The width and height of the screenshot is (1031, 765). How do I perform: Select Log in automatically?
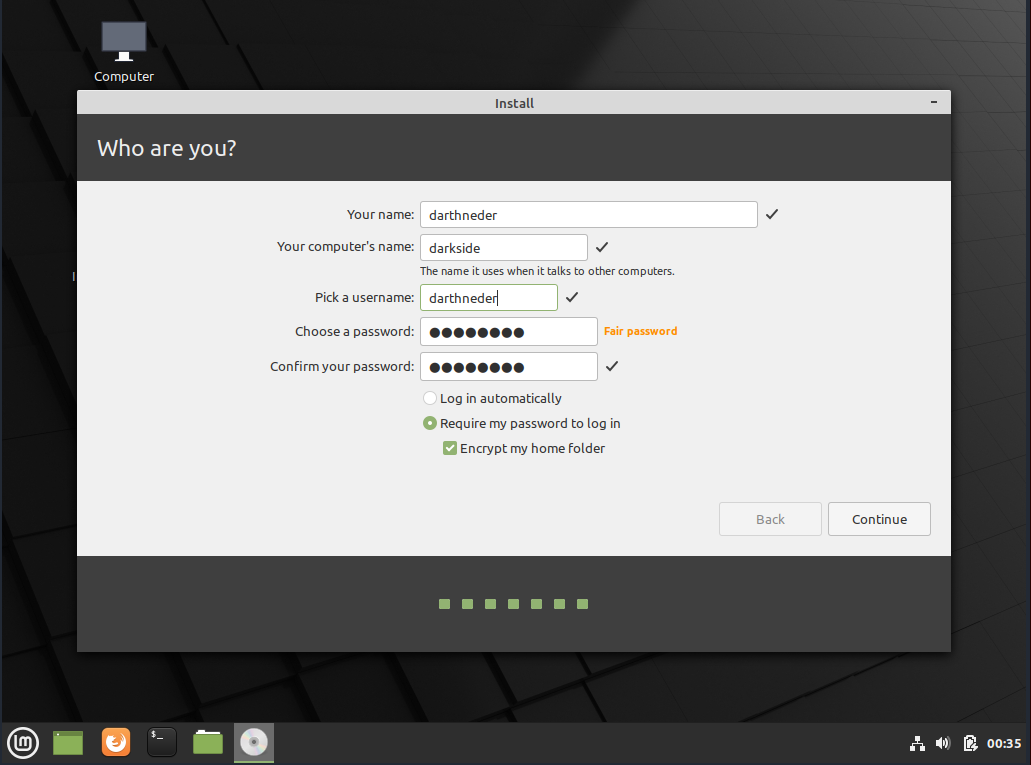[x=429, y=398]
